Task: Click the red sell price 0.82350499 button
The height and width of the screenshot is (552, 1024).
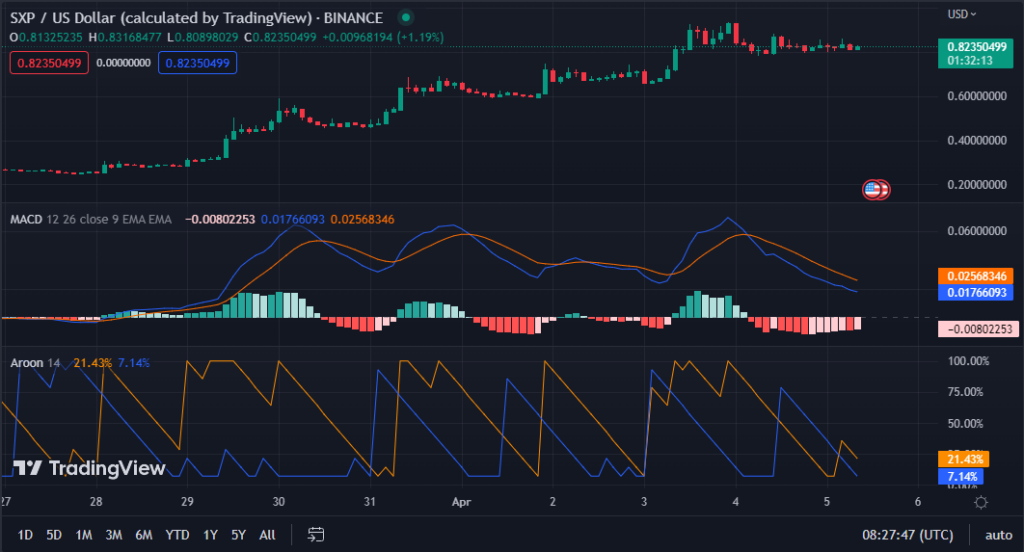Action: click(x=49, y=63)
